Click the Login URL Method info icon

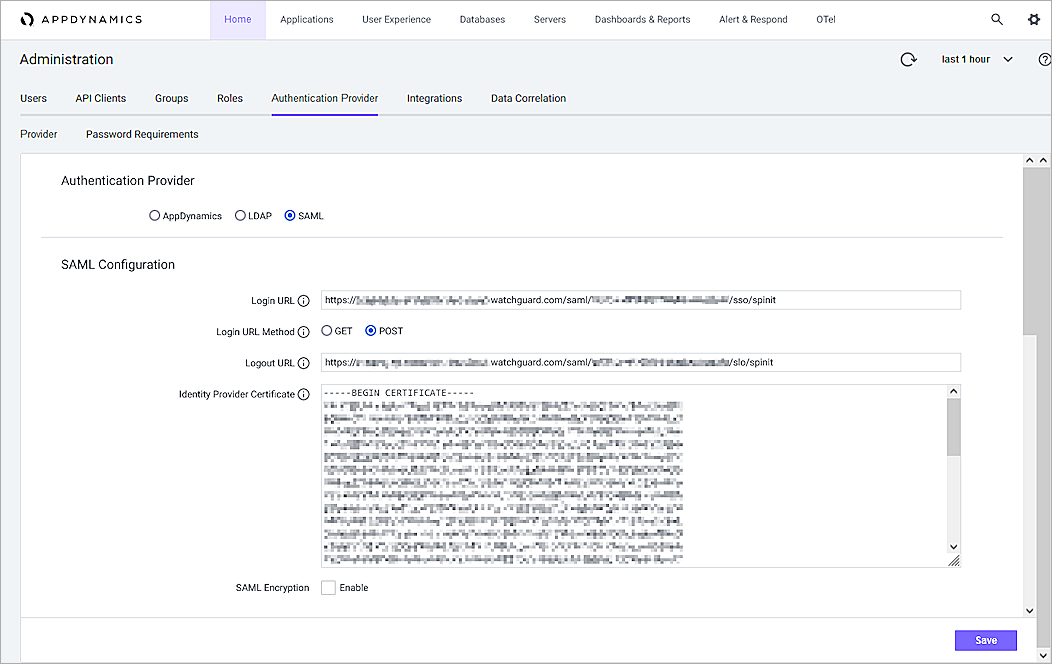pyautogui.click(x=306, y=331)
